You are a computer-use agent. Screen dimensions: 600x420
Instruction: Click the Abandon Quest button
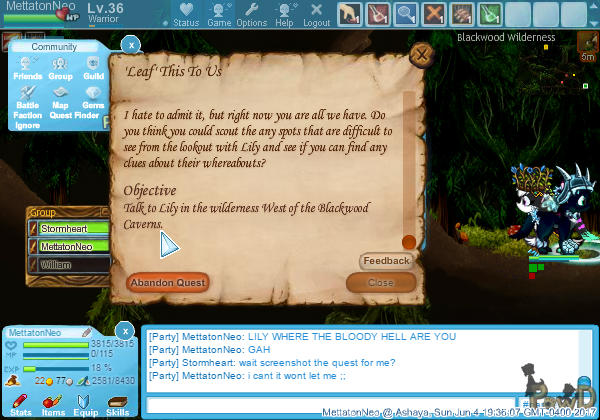click(x=168, y=283)
